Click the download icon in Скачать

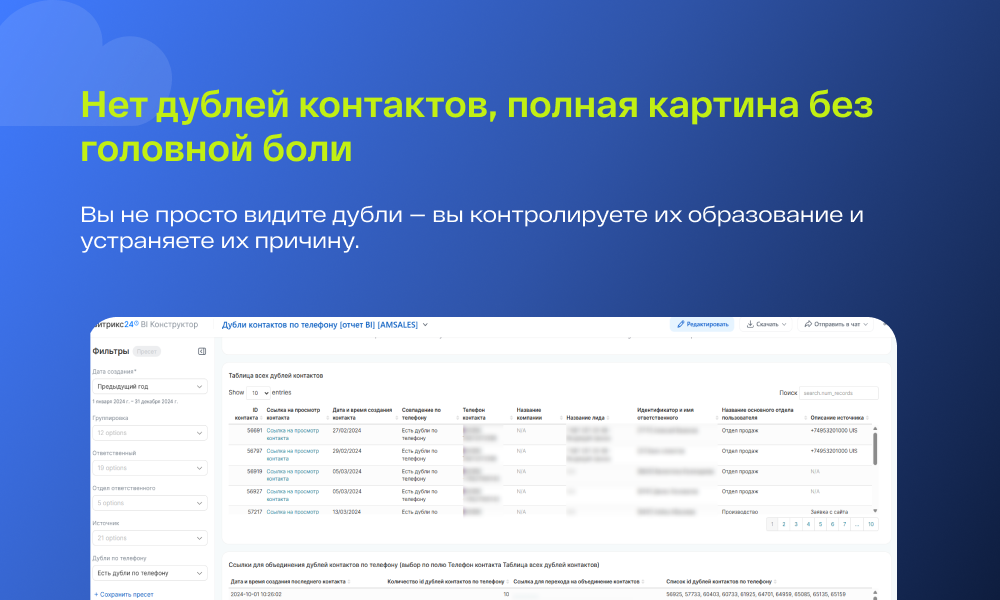pos(750,325)
